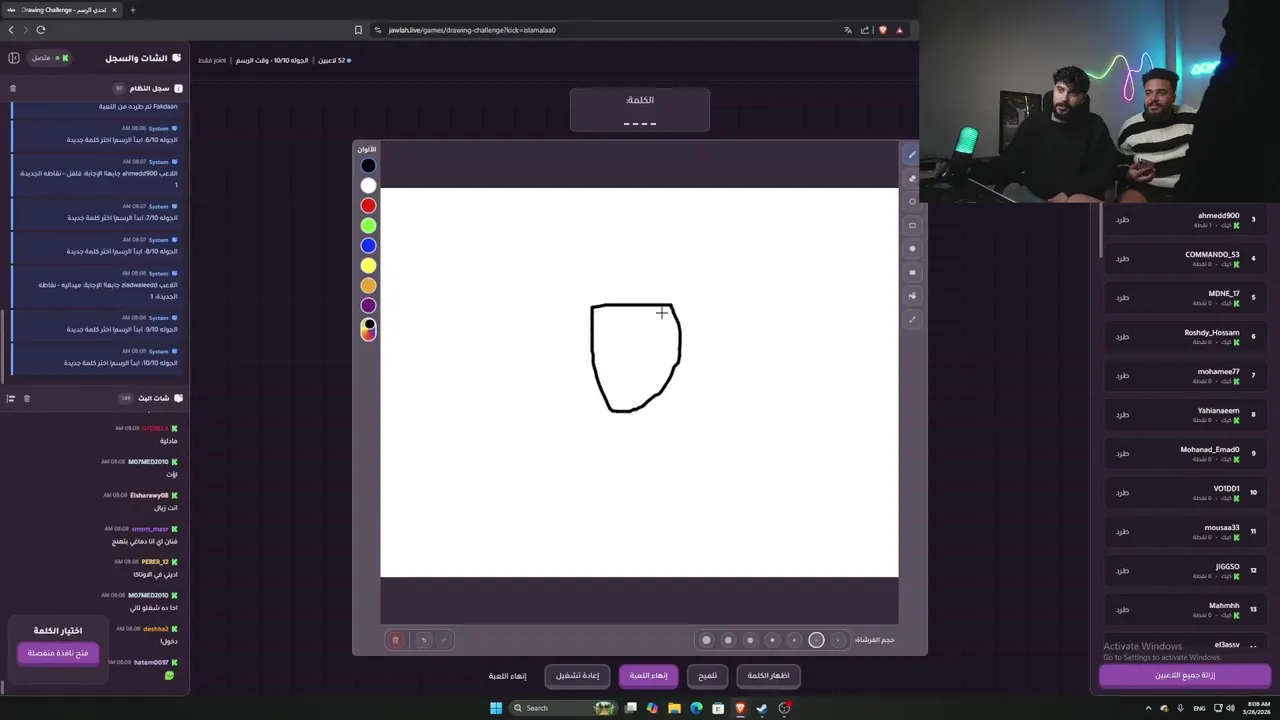This screenshot has height=720, width=1280.
Task: Choose the currently highlighted second brush size
Action: coord(816,640)
